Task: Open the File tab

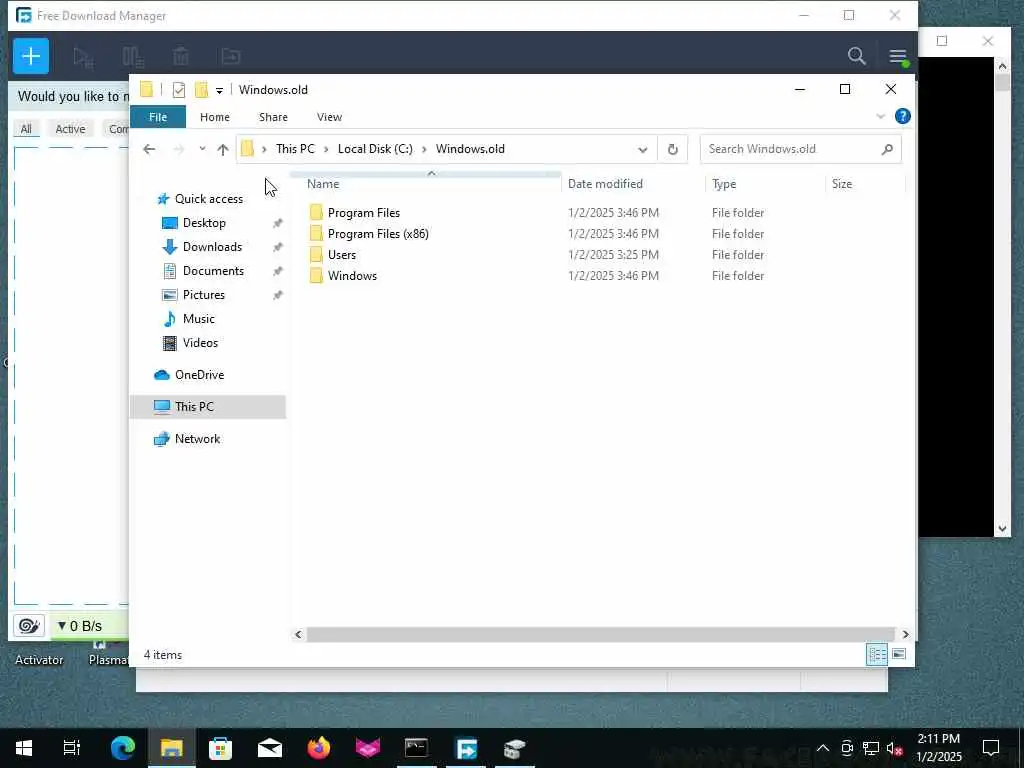Action: coord(158,117)
